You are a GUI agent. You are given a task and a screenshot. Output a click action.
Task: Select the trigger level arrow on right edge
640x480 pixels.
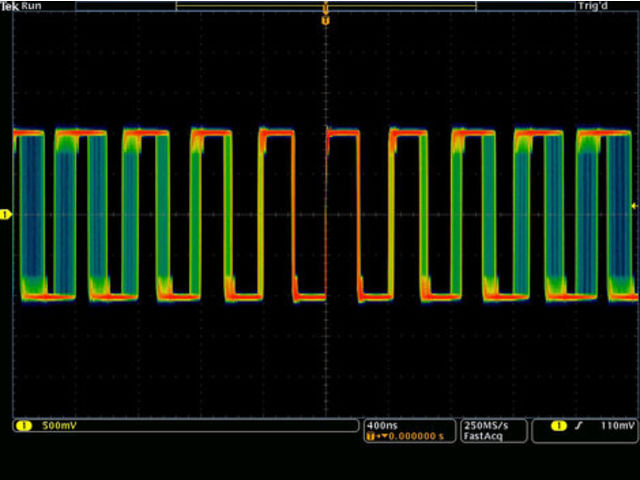coord(632,207)
